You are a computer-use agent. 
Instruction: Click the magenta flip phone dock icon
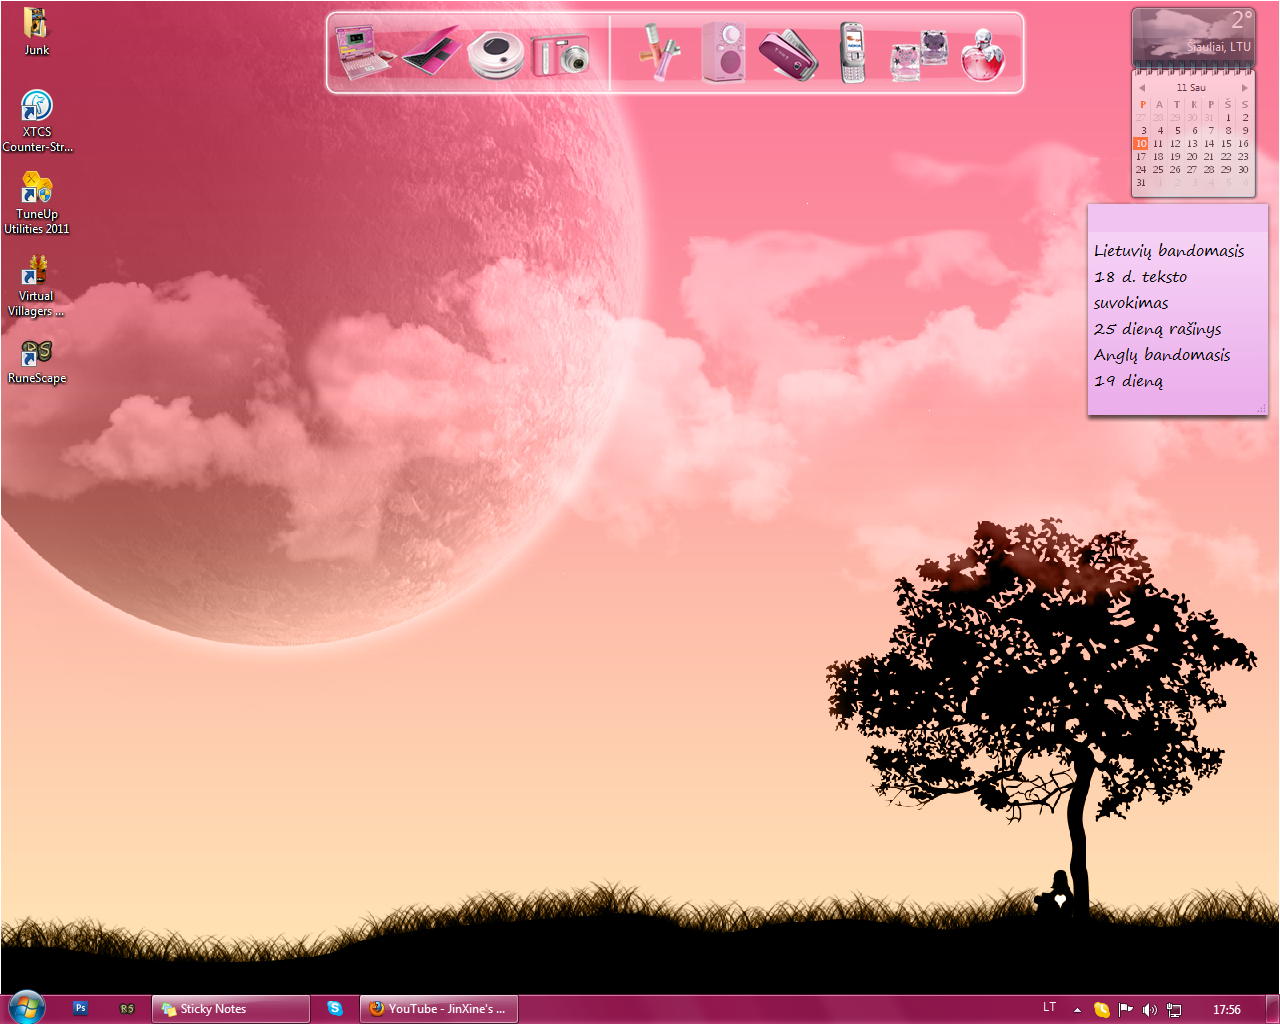(788, 54)
